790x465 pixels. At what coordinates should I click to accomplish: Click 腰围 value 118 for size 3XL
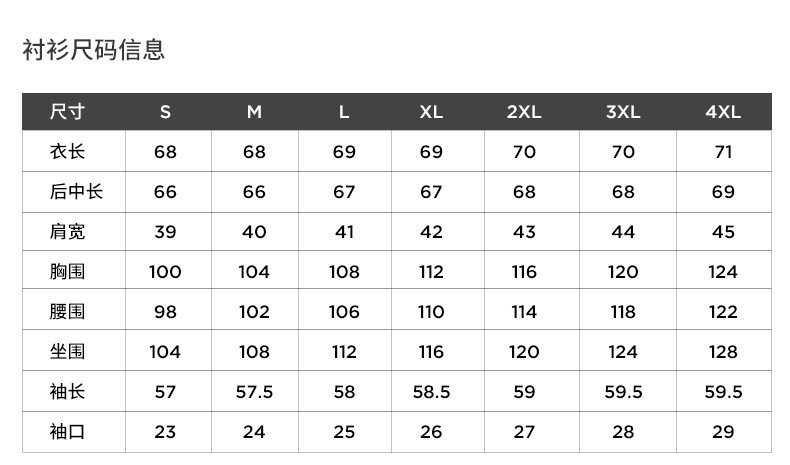(x=623, y=312)
